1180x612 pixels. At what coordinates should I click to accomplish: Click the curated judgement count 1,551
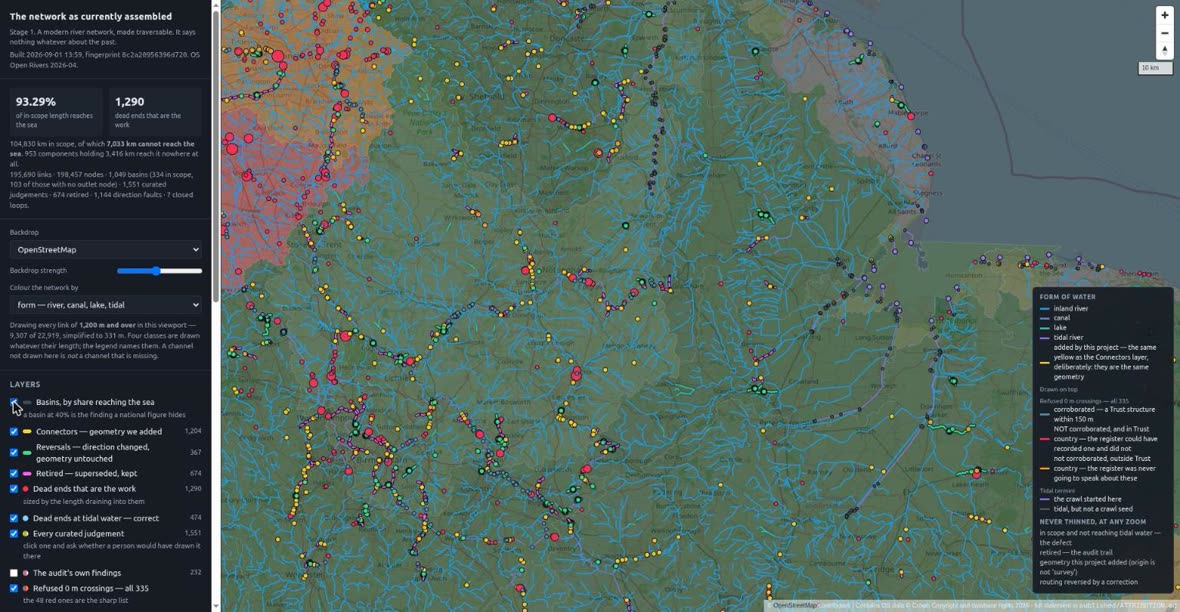pyautogui.click(x=193, y=533)
